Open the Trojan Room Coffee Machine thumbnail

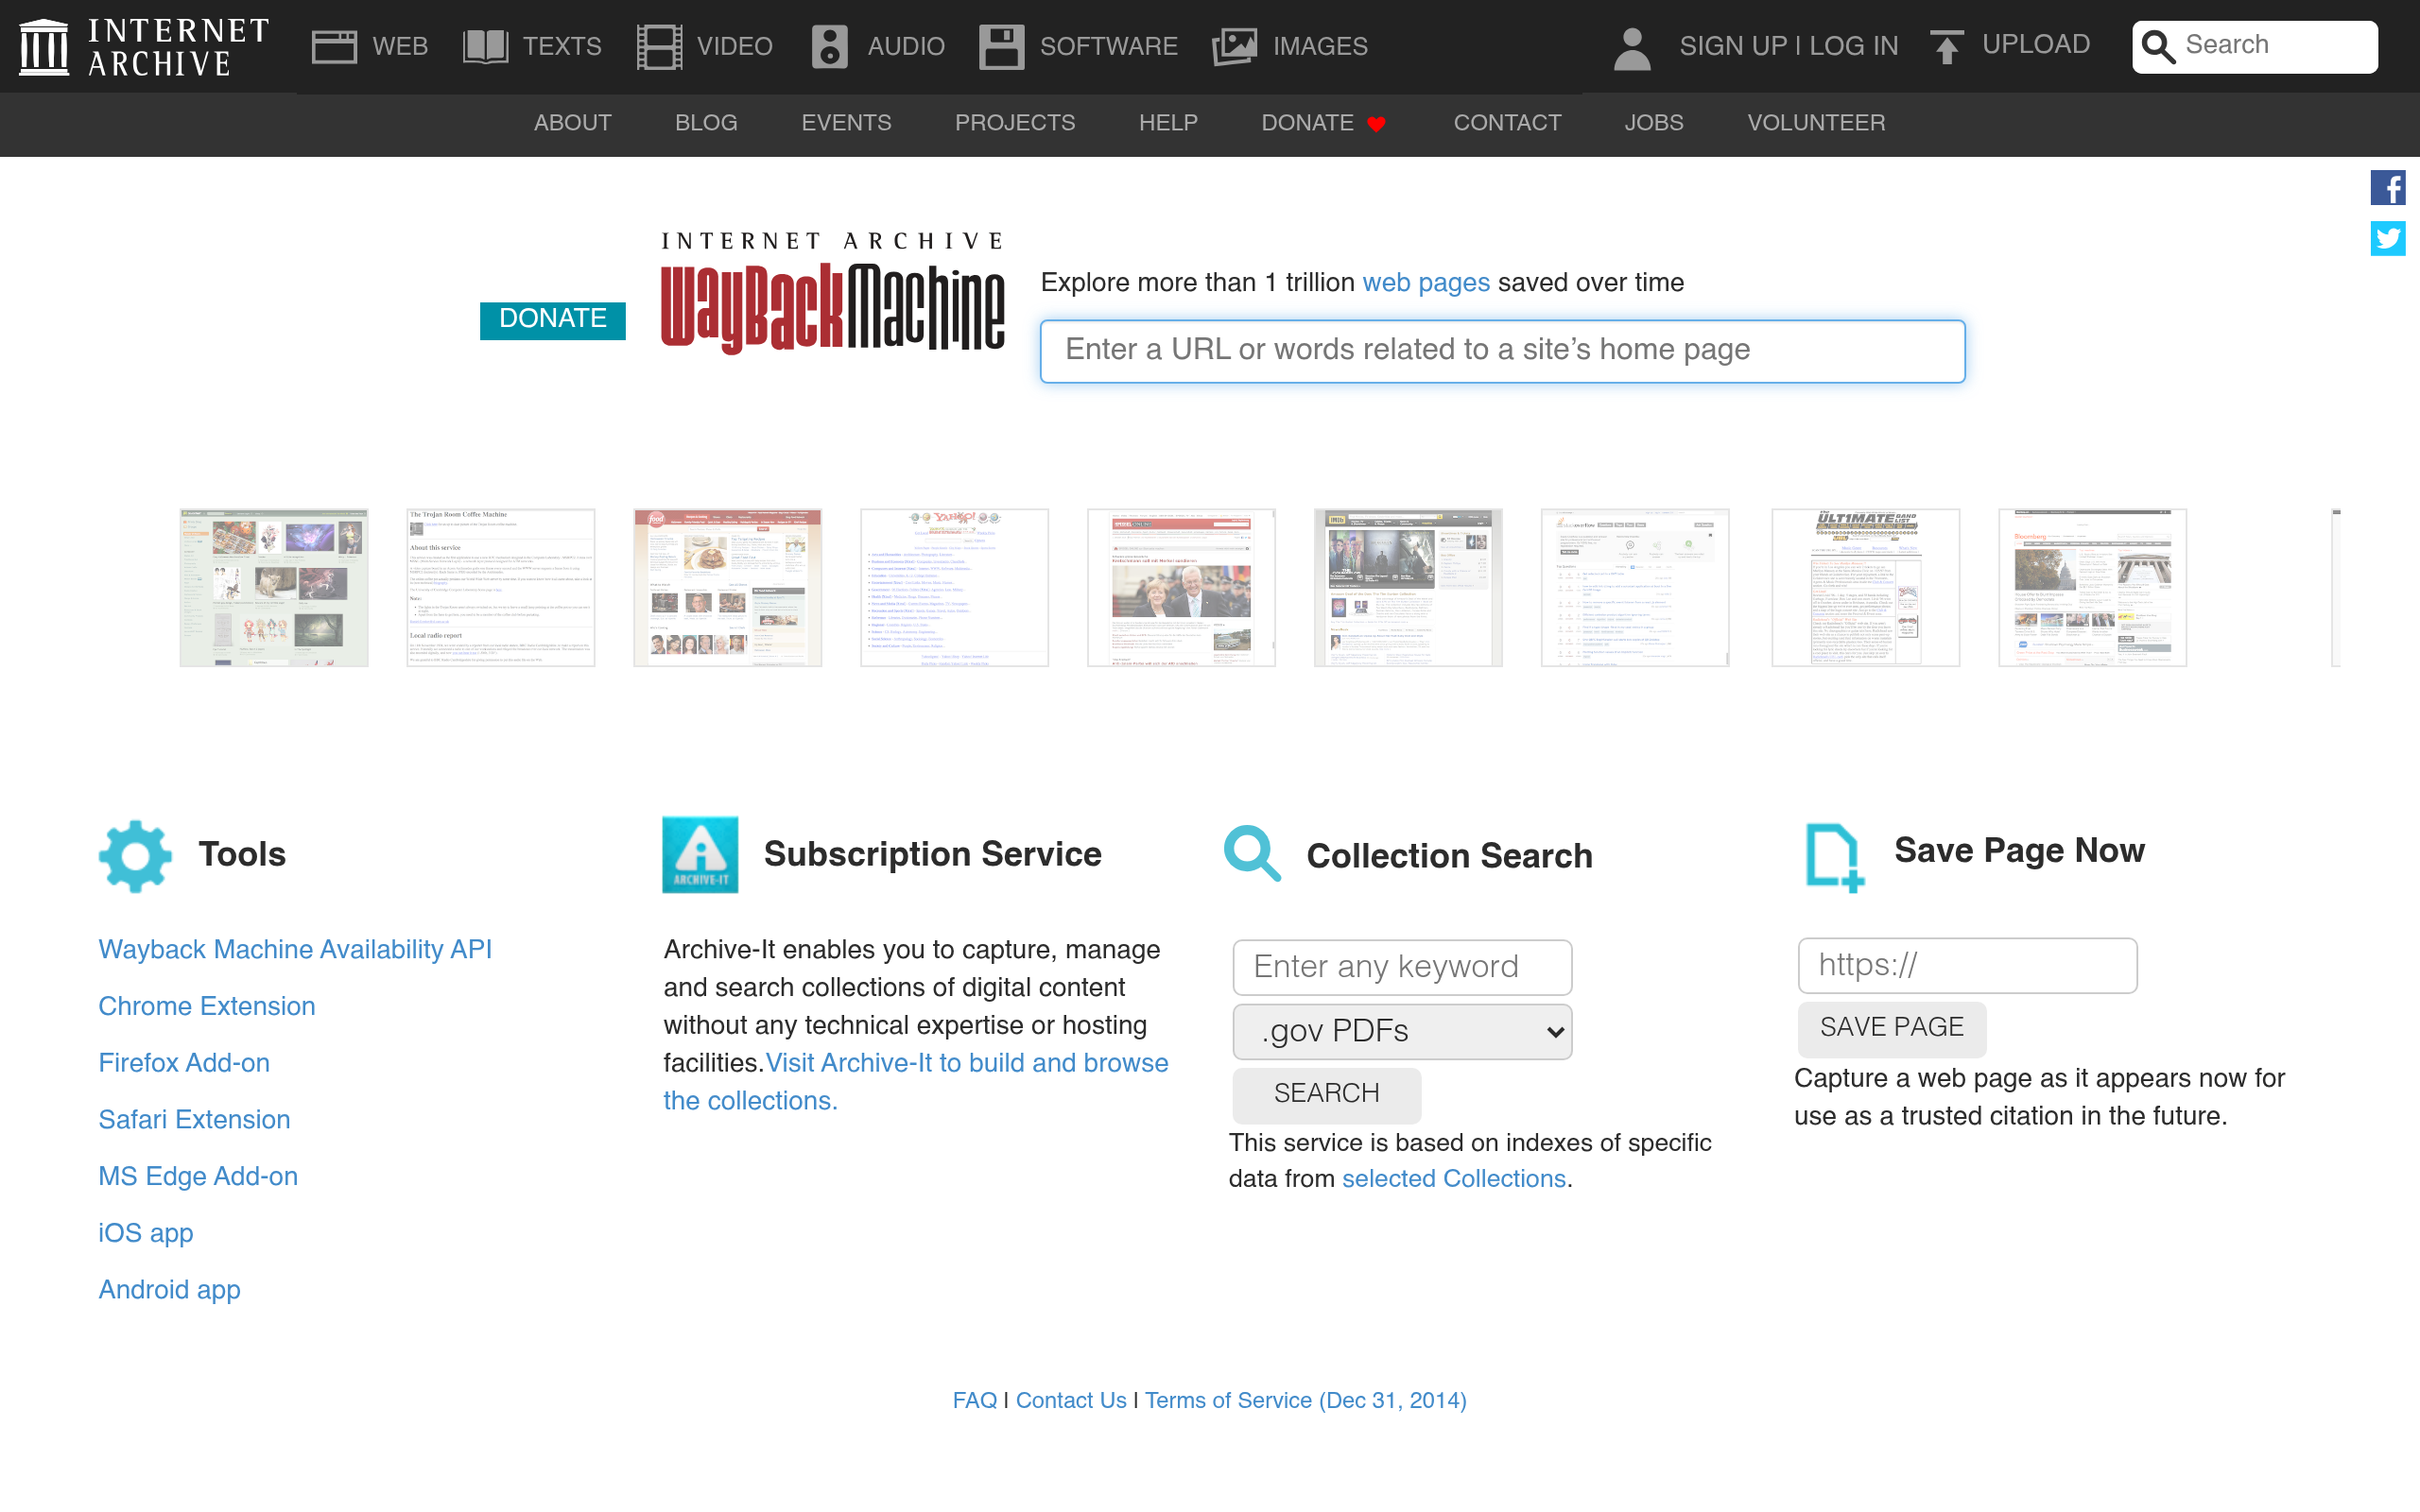500,586
